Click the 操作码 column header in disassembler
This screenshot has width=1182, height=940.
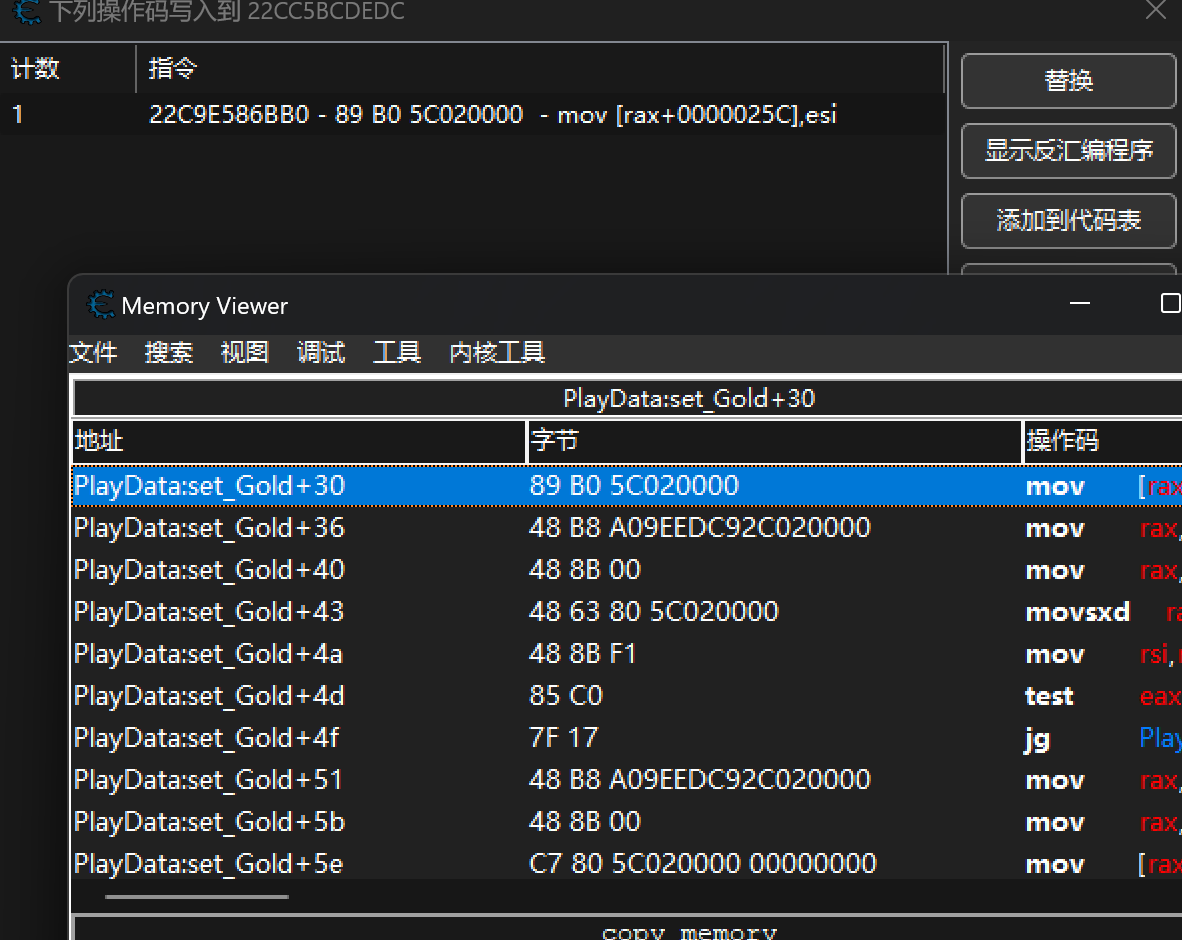[x=1102, y=441]
